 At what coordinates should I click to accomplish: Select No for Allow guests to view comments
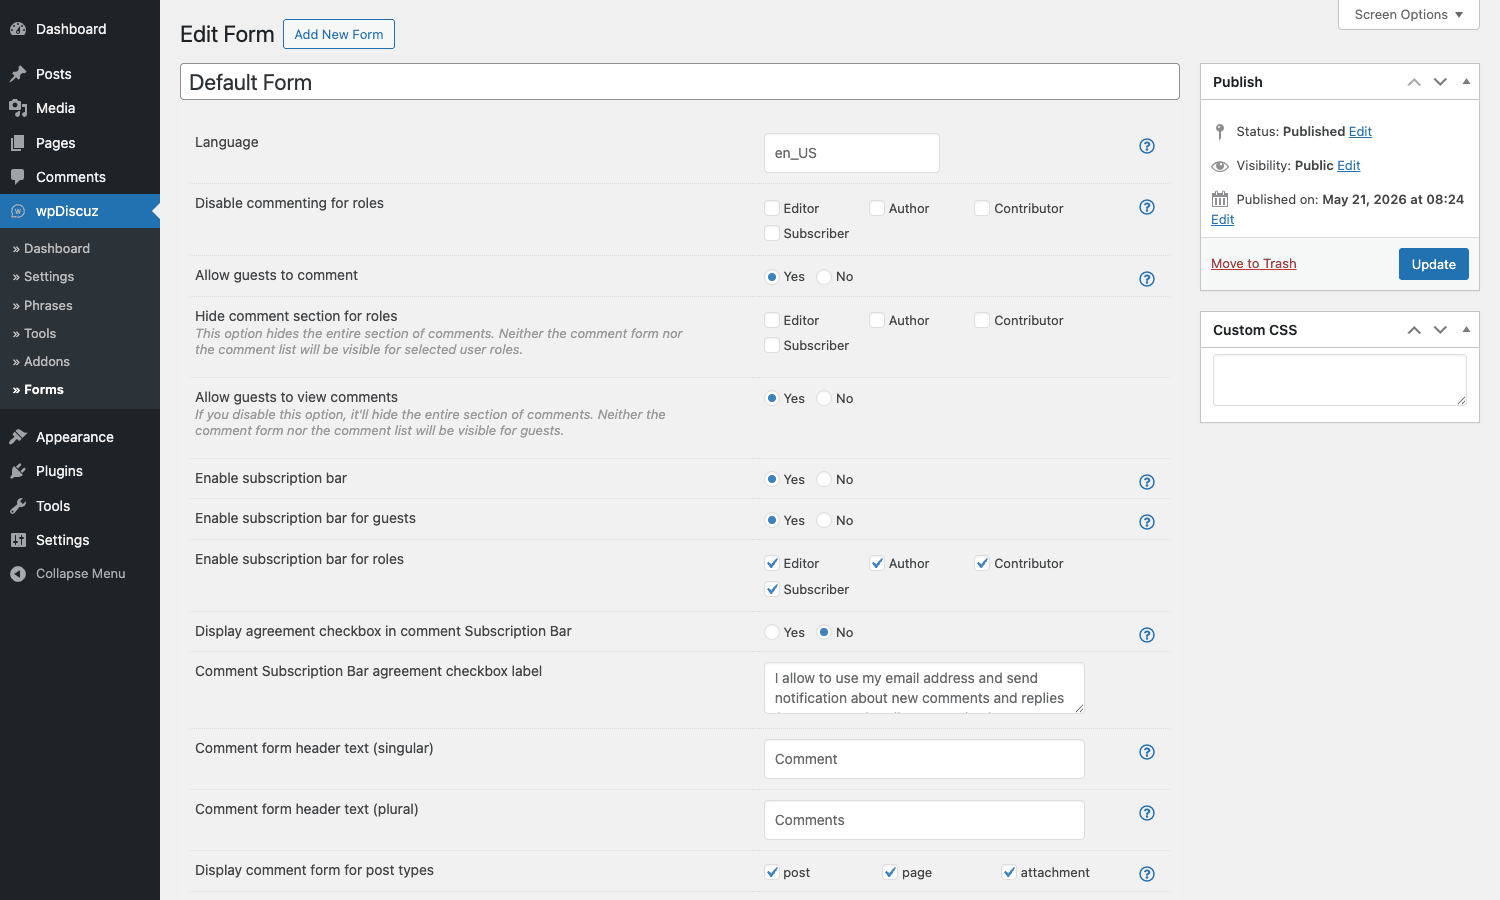pyautogui.click(x=824, y=398)
